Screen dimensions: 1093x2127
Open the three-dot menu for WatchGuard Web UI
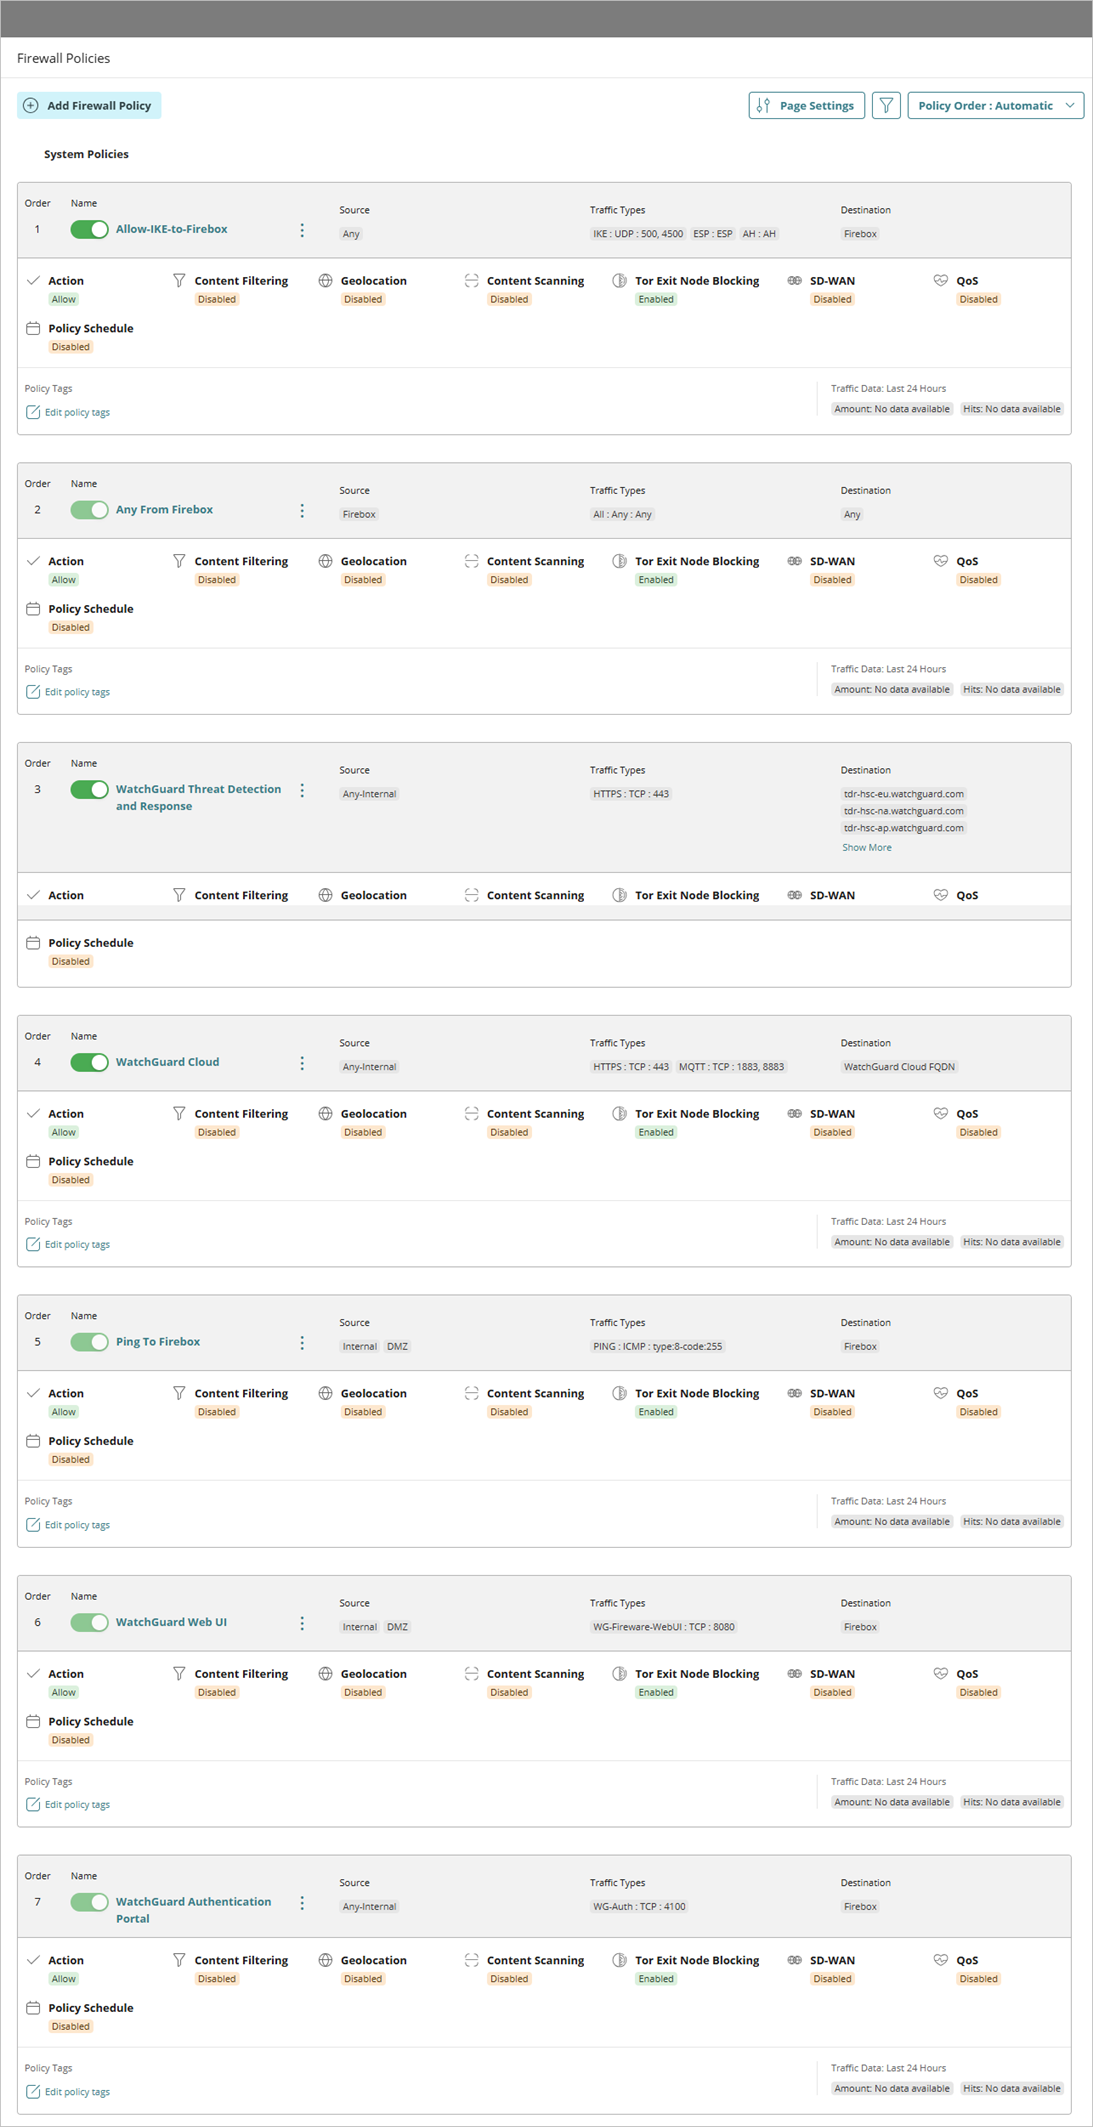(302, 1623)
